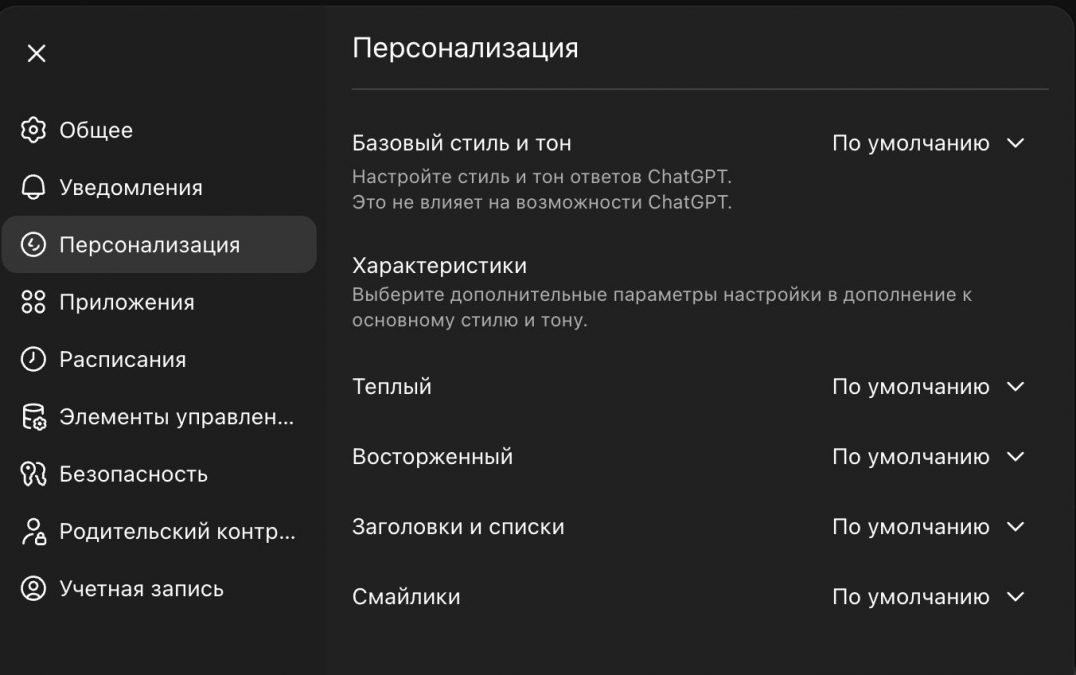Open the Восторженный dropdown selector
The height and width of the screenshot is (675, 1076).
(x=928, y=457)
